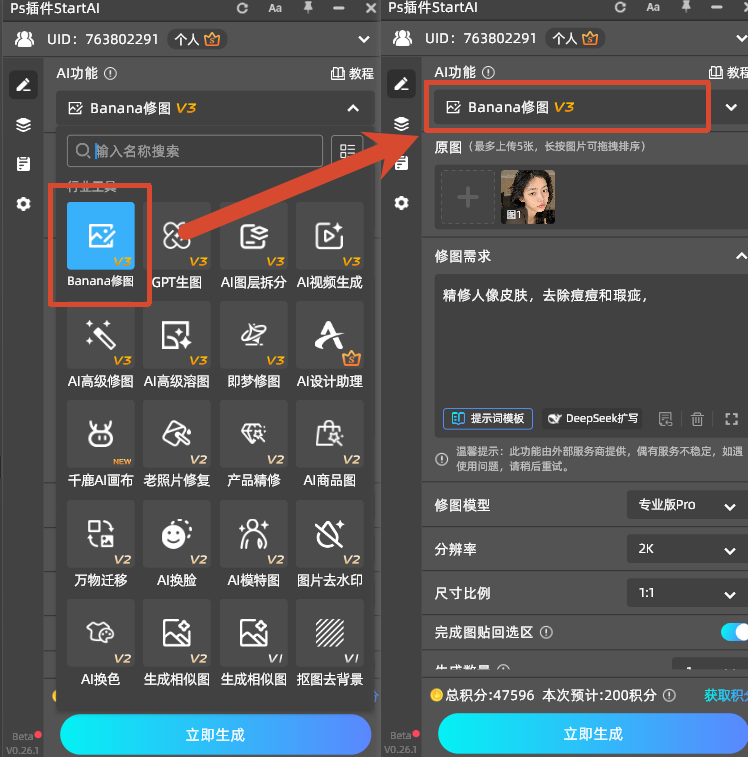Collapse the 修图需求 section
Viewport: 748px width, 757px height.
pyautogui.click(x=741, y=256)
